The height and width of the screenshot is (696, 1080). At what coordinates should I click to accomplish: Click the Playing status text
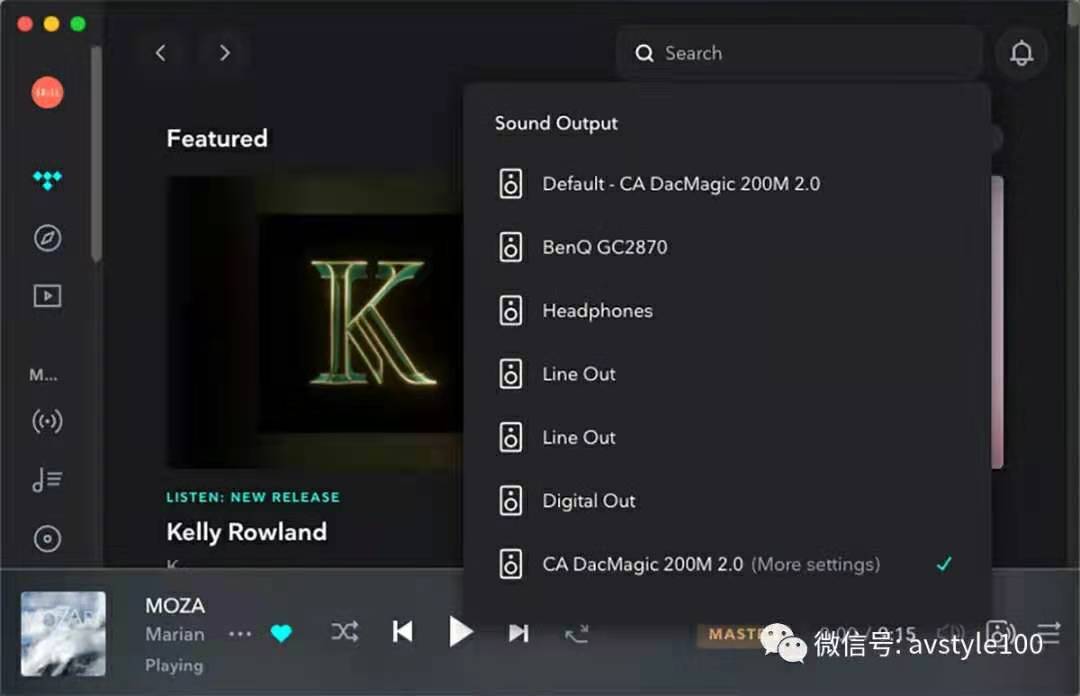[174, 666]
